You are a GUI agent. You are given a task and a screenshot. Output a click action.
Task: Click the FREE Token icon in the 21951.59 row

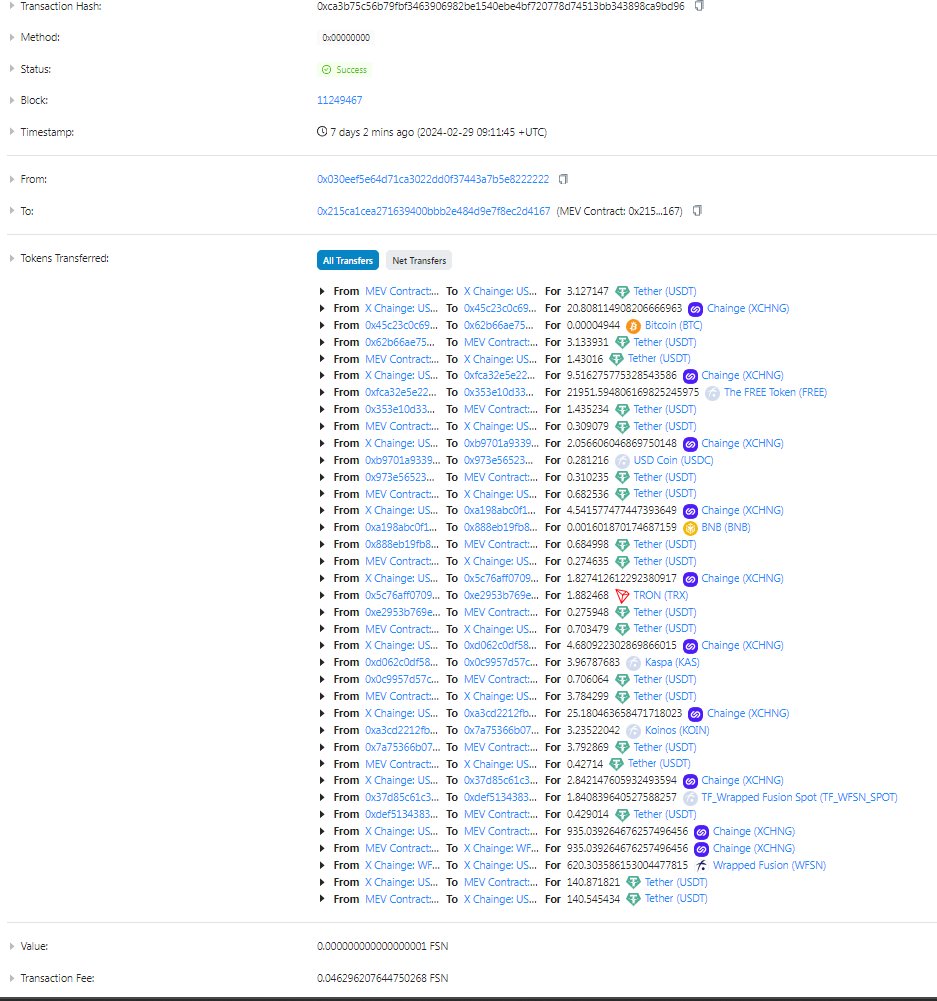pyautogui.click(x=712, y=393)
